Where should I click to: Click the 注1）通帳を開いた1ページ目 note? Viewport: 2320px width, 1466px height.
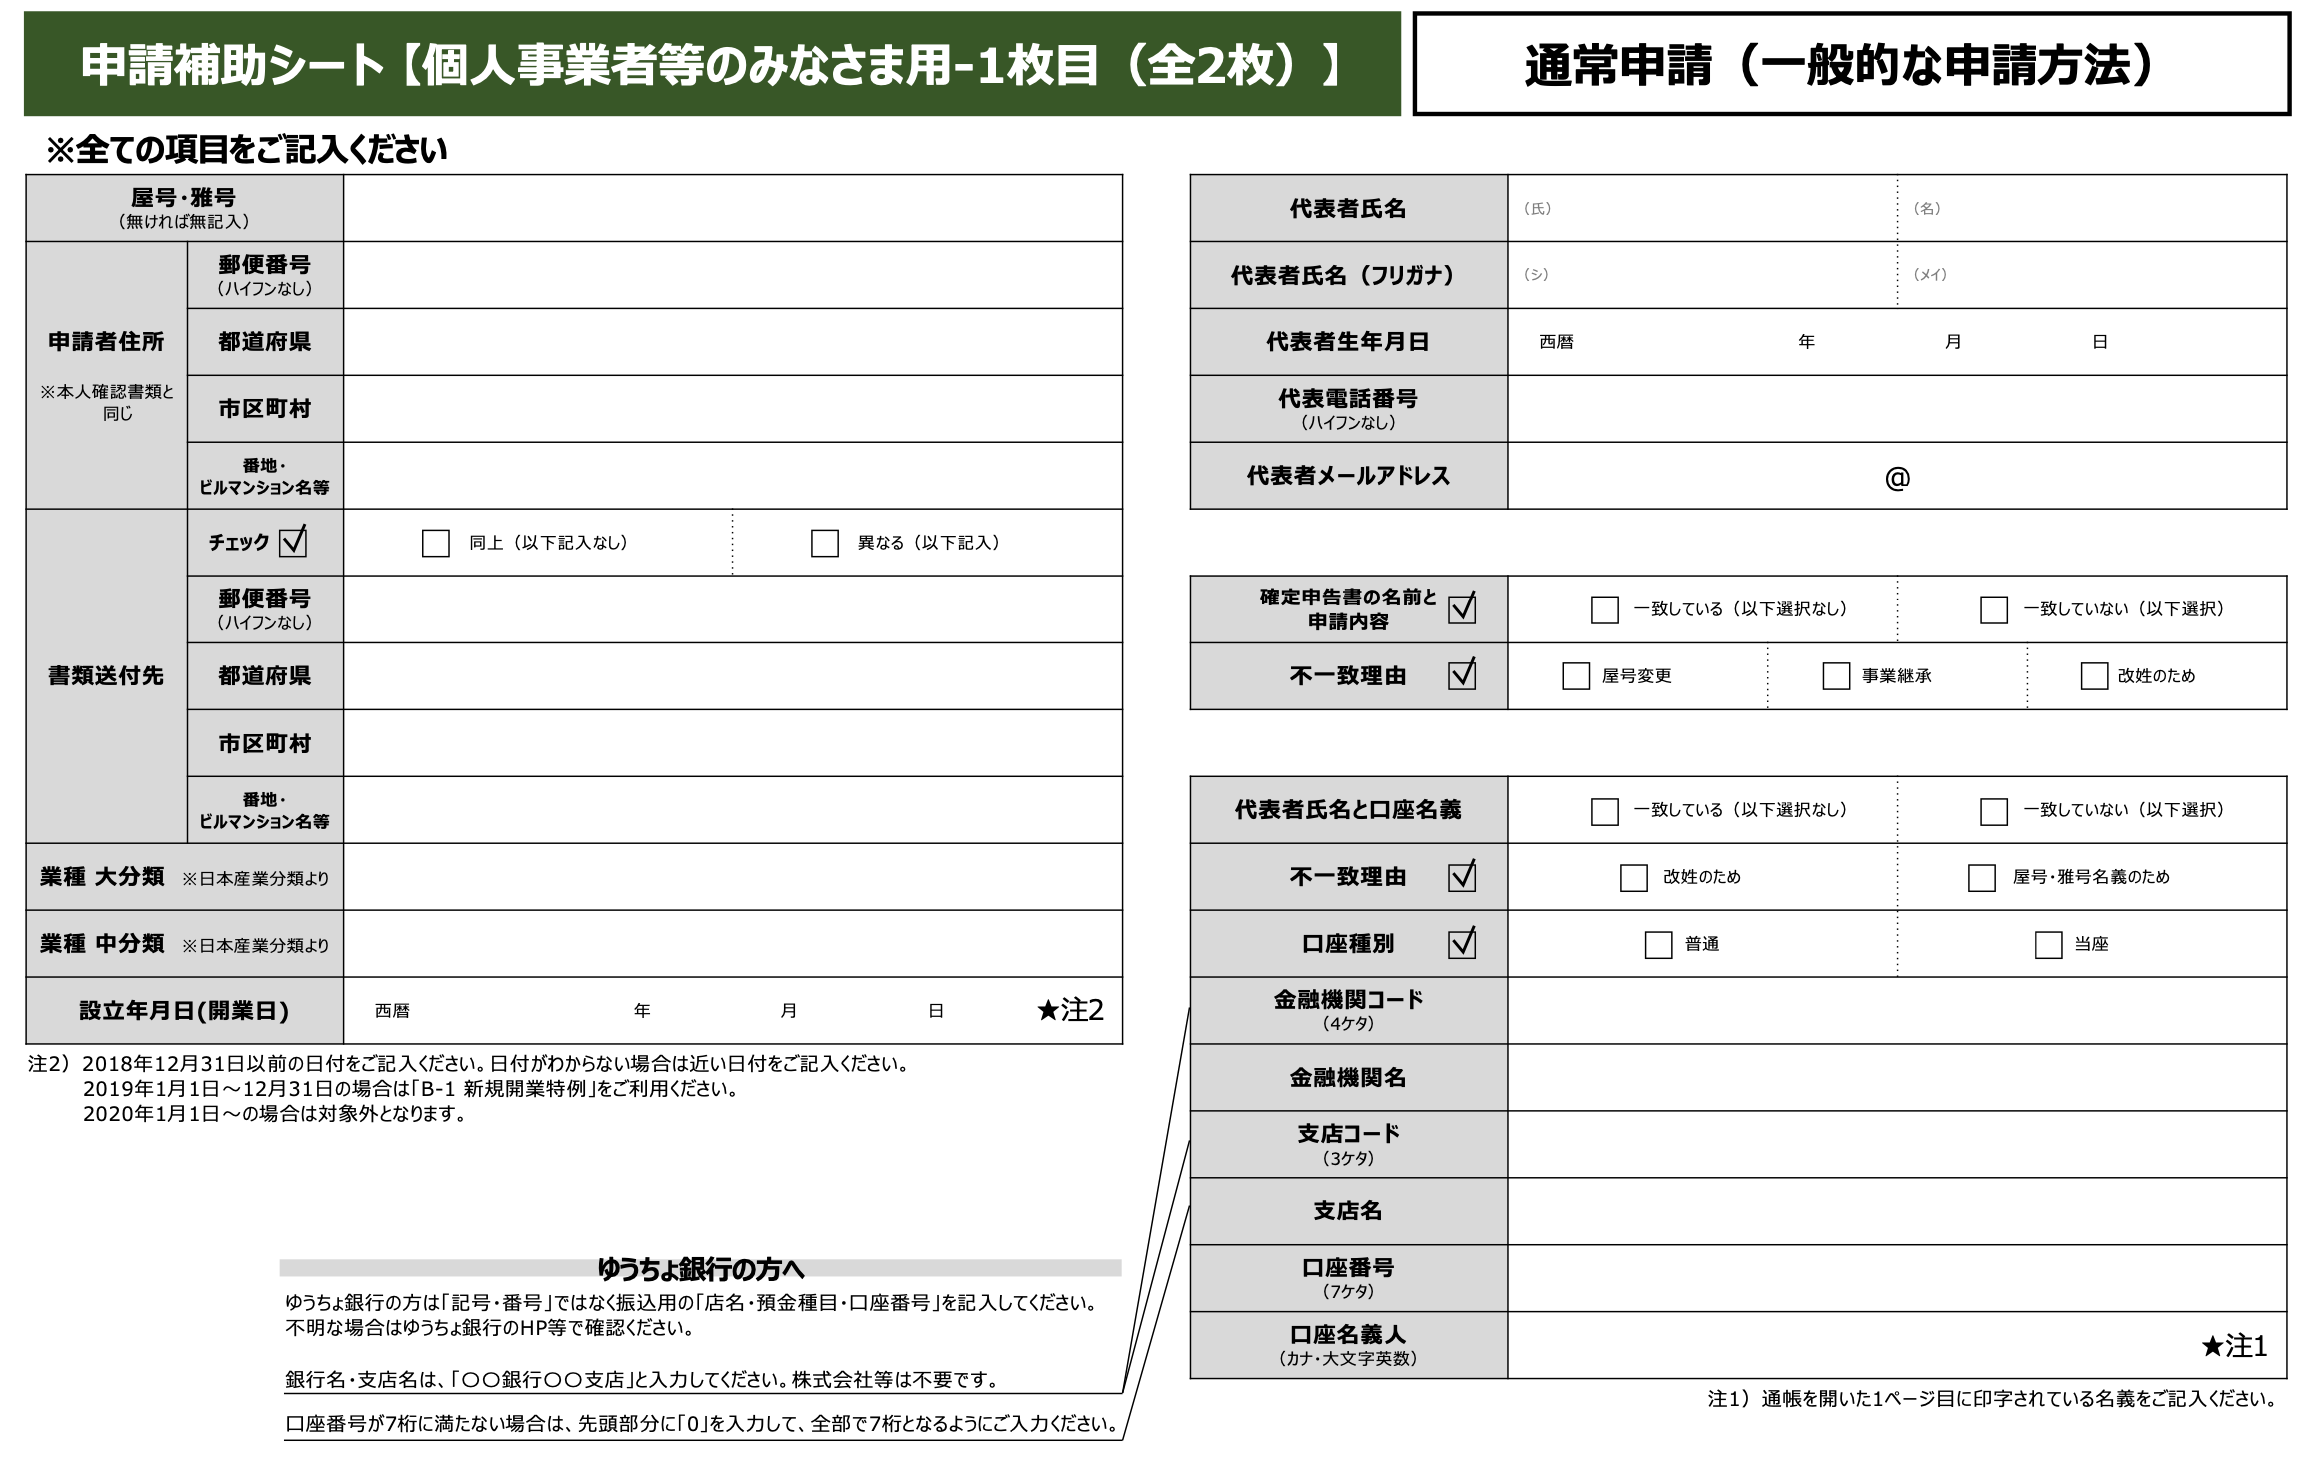pos(1994,1399)
